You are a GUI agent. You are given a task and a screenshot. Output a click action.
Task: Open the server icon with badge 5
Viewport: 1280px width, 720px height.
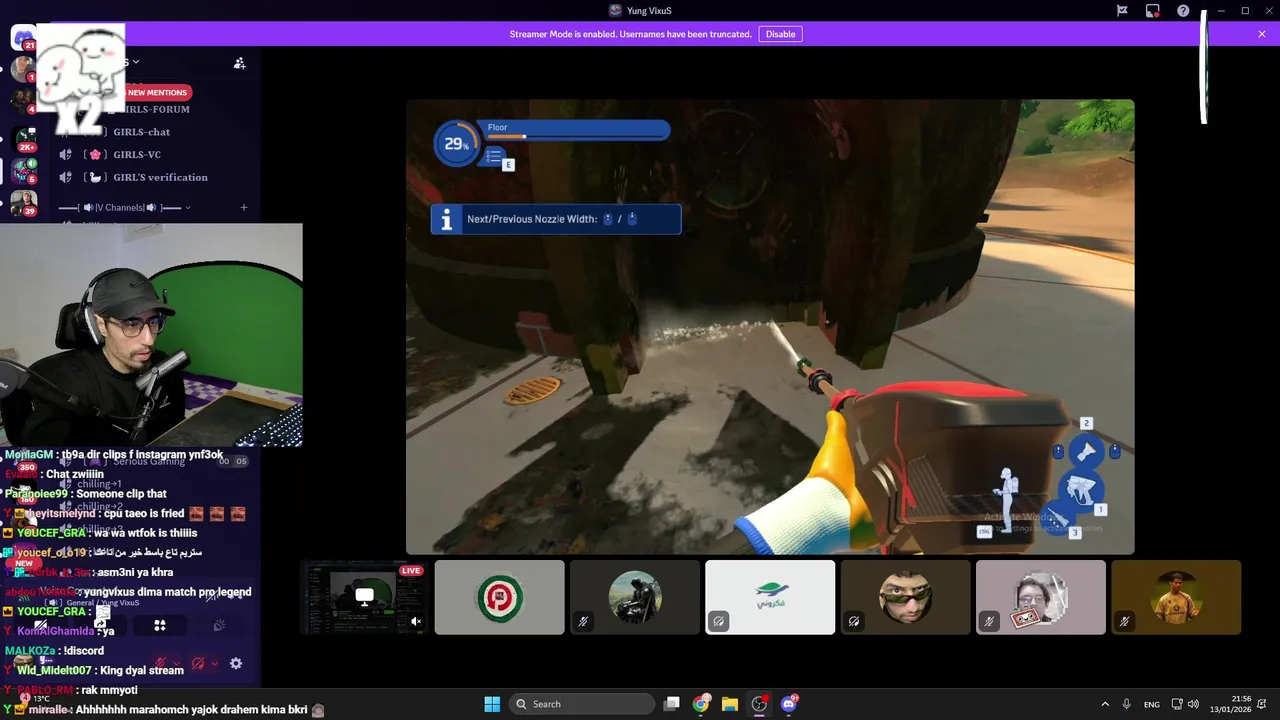click(24, 171)
